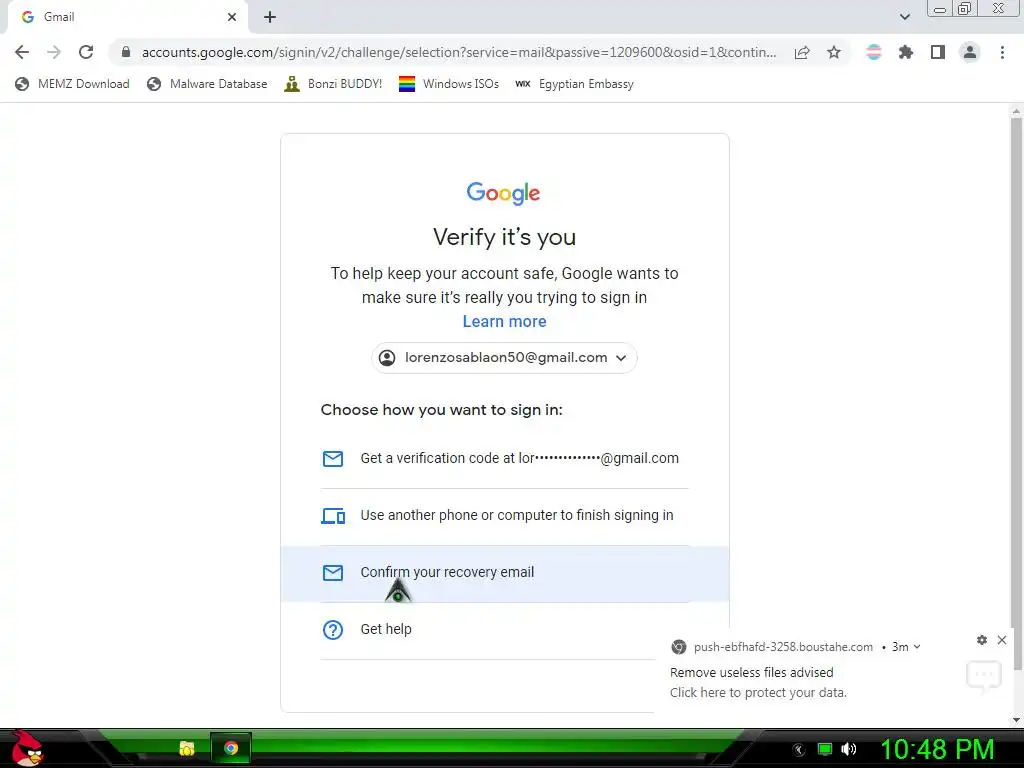
Task: Share this page via share icon
Action: click(802, 52)
